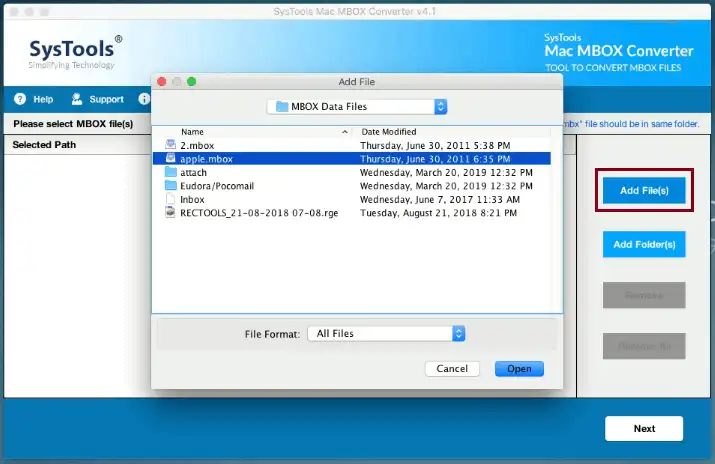Click the info icon beside Support
Screen dimensions: 715x464
tap(144, 99)
